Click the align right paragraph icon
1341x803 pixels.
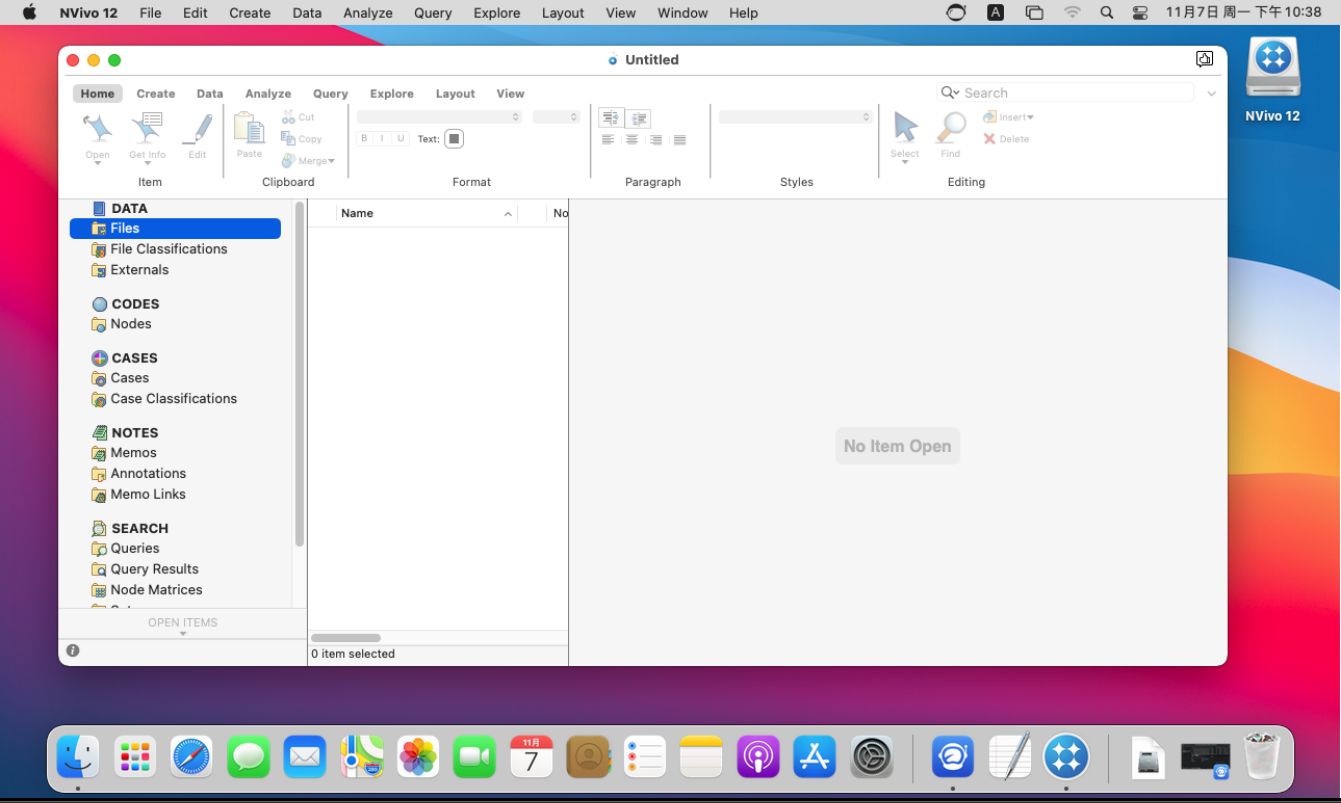coord(656,140)
